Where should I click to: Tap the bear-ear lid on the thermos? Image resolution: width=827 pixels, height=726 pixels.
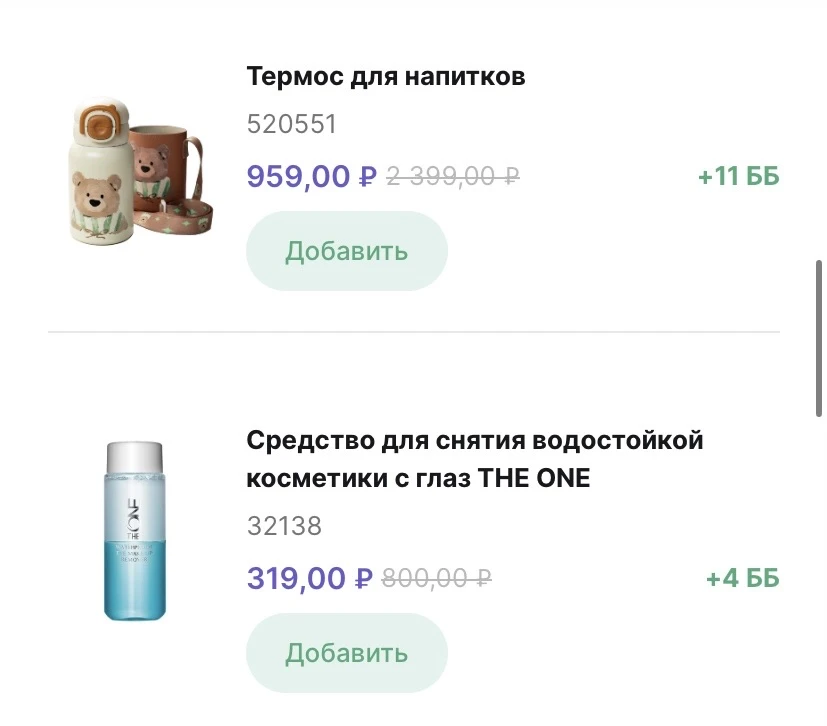click(x=97, y=118)
